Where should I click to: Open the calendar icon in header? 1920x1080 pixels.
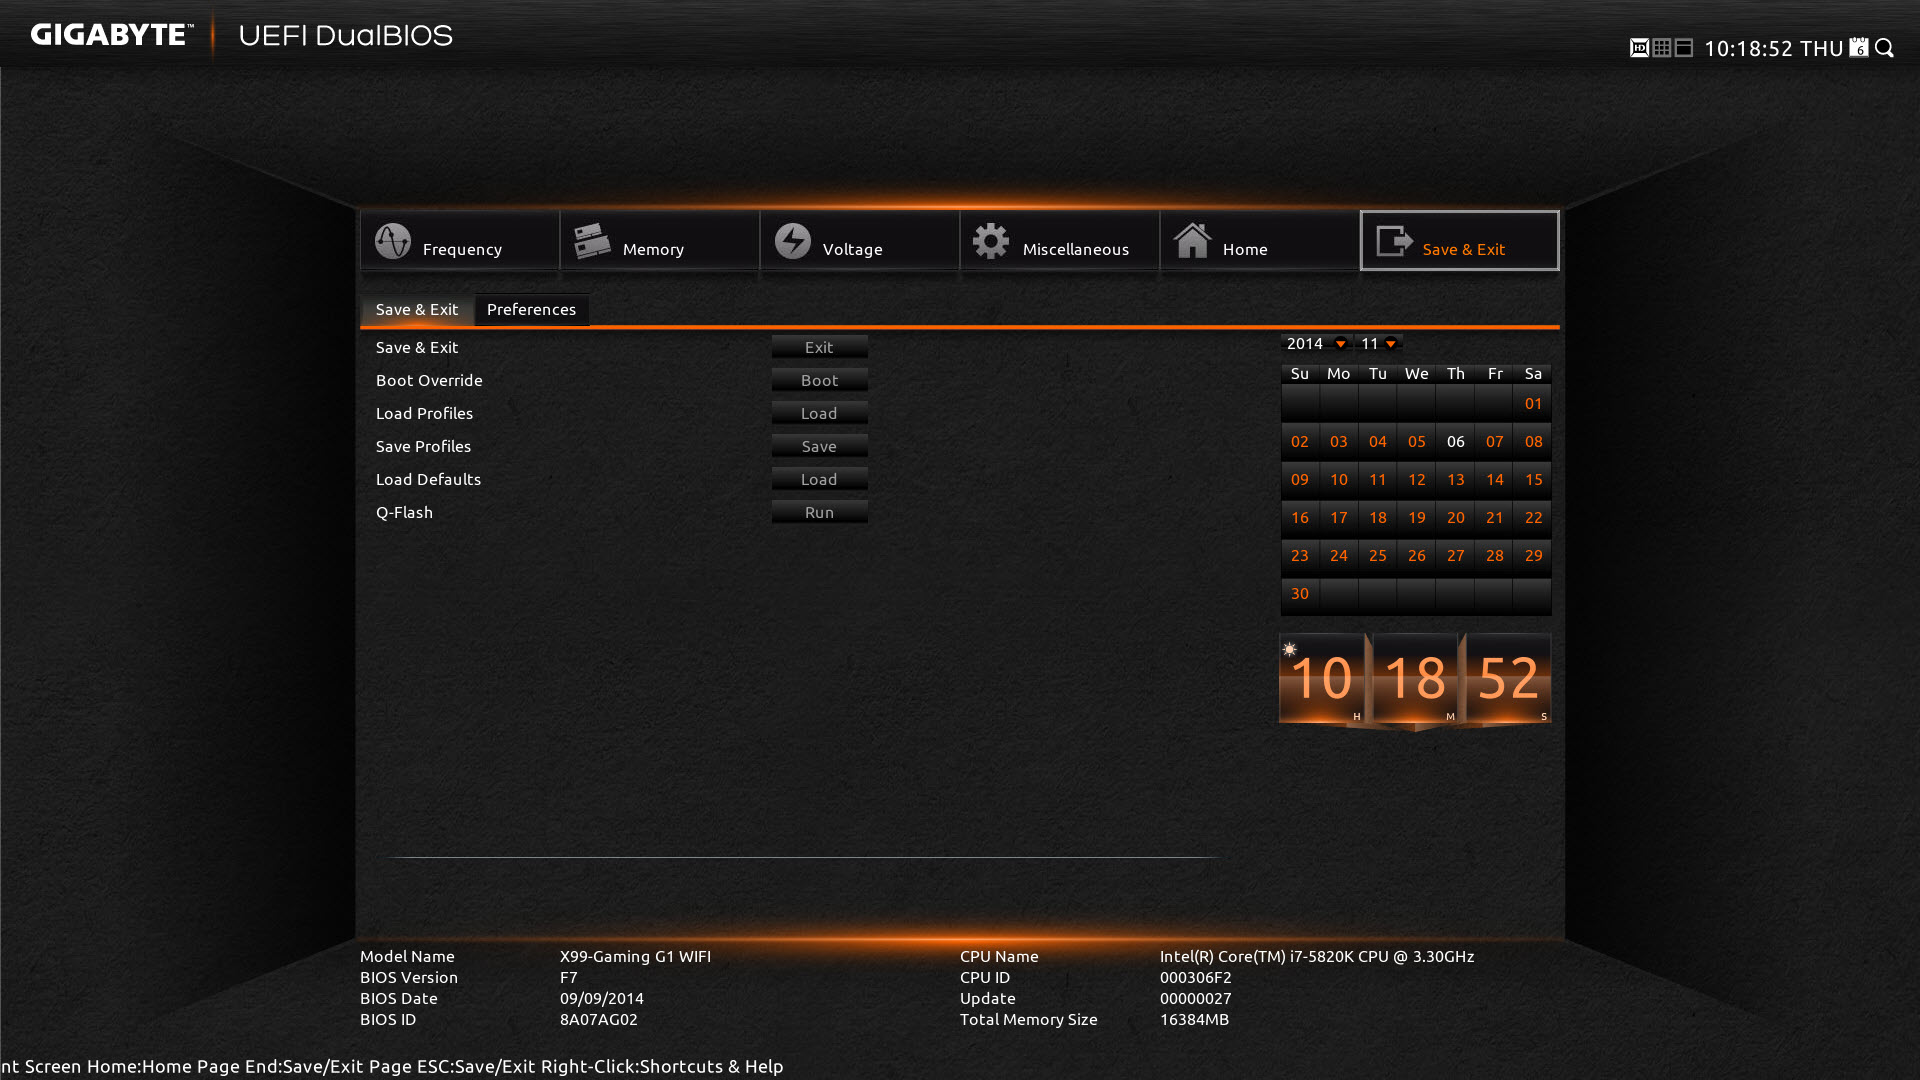click(1859, 48)
